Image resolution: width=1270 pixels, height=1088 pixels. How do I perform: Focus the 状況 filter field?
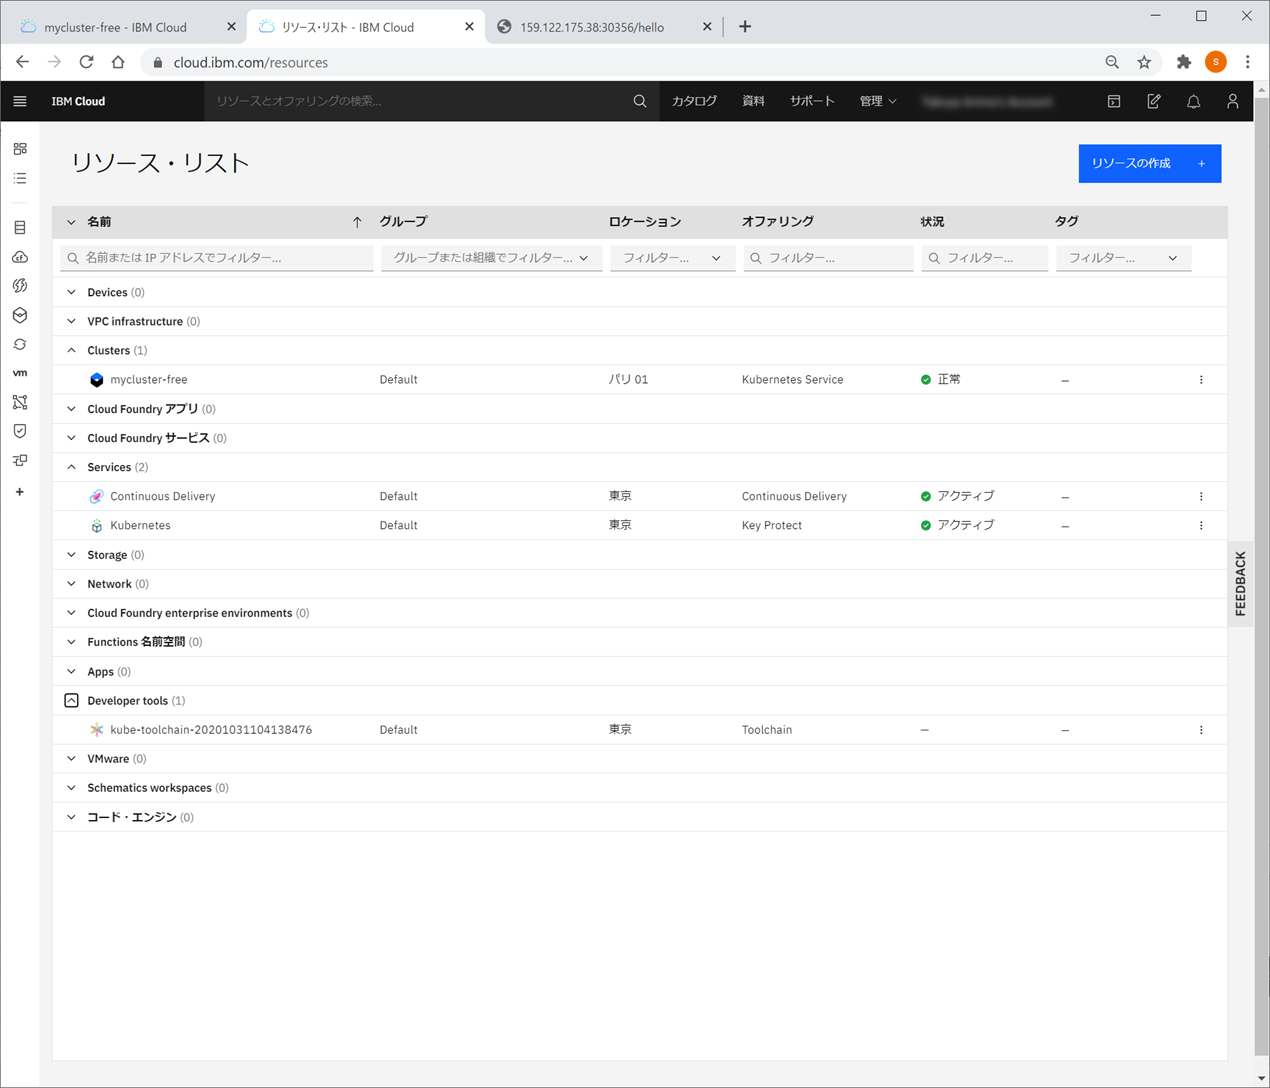coord(984,258)
